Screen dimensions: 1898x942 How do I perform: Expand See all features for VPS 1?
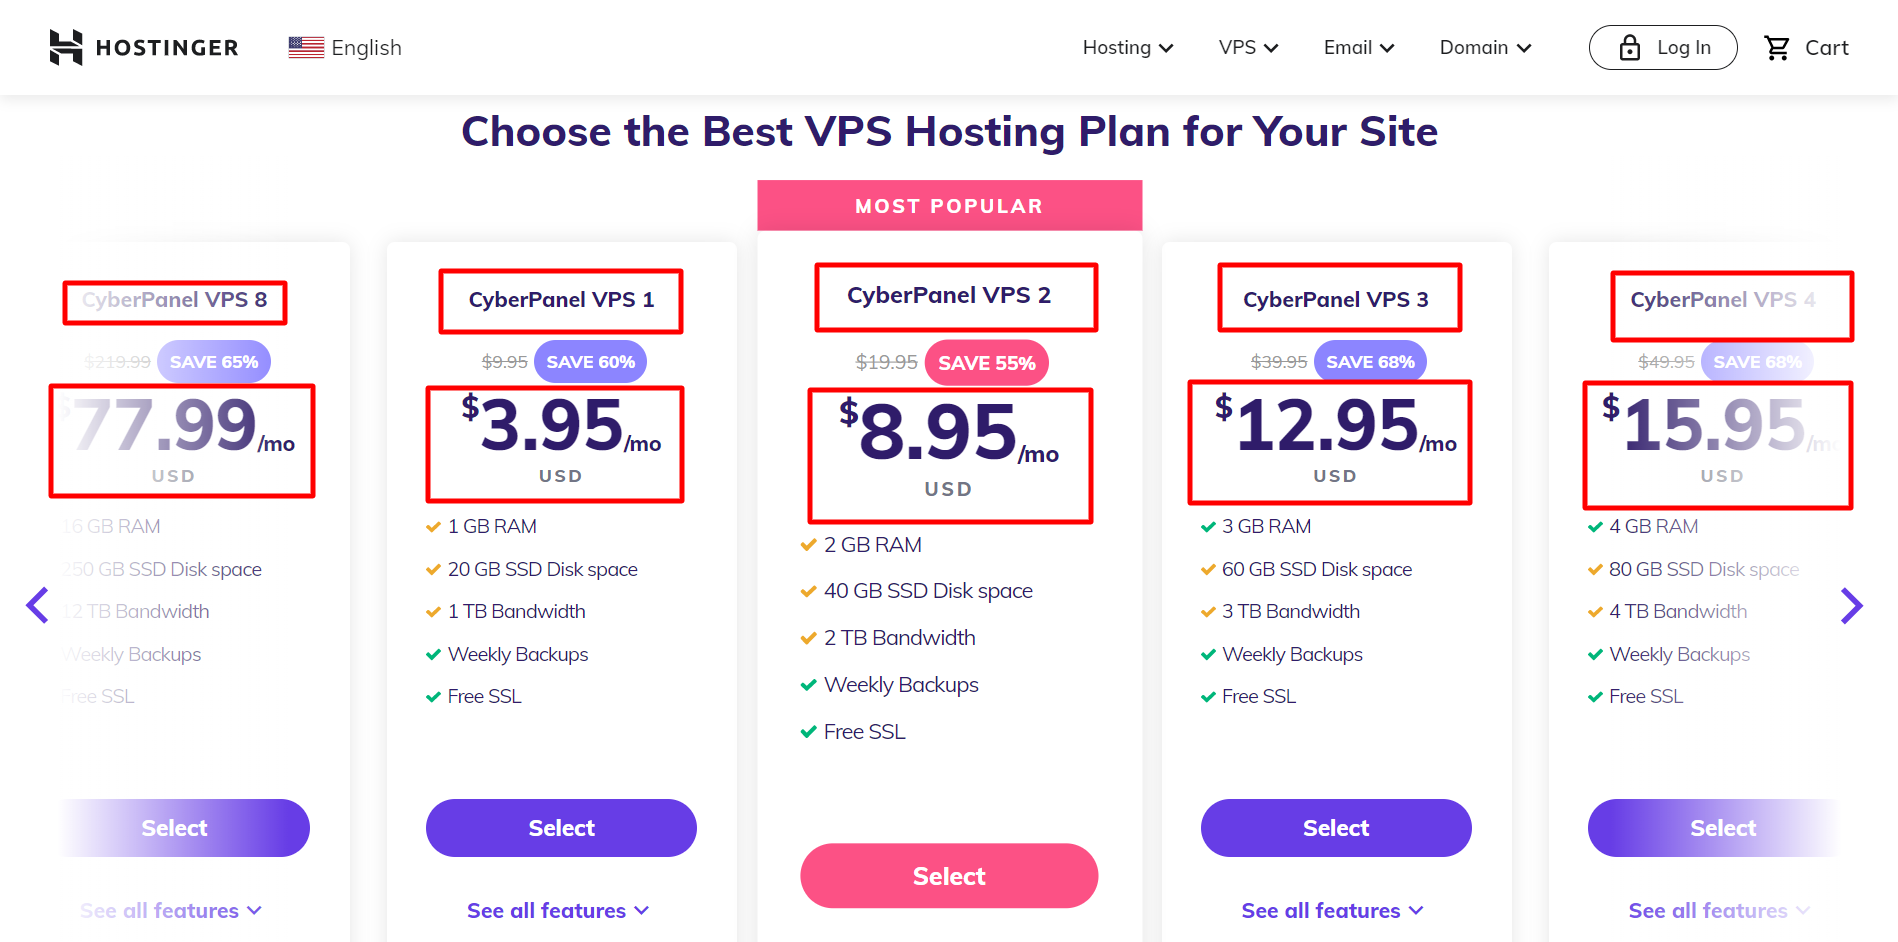[557, 911]
